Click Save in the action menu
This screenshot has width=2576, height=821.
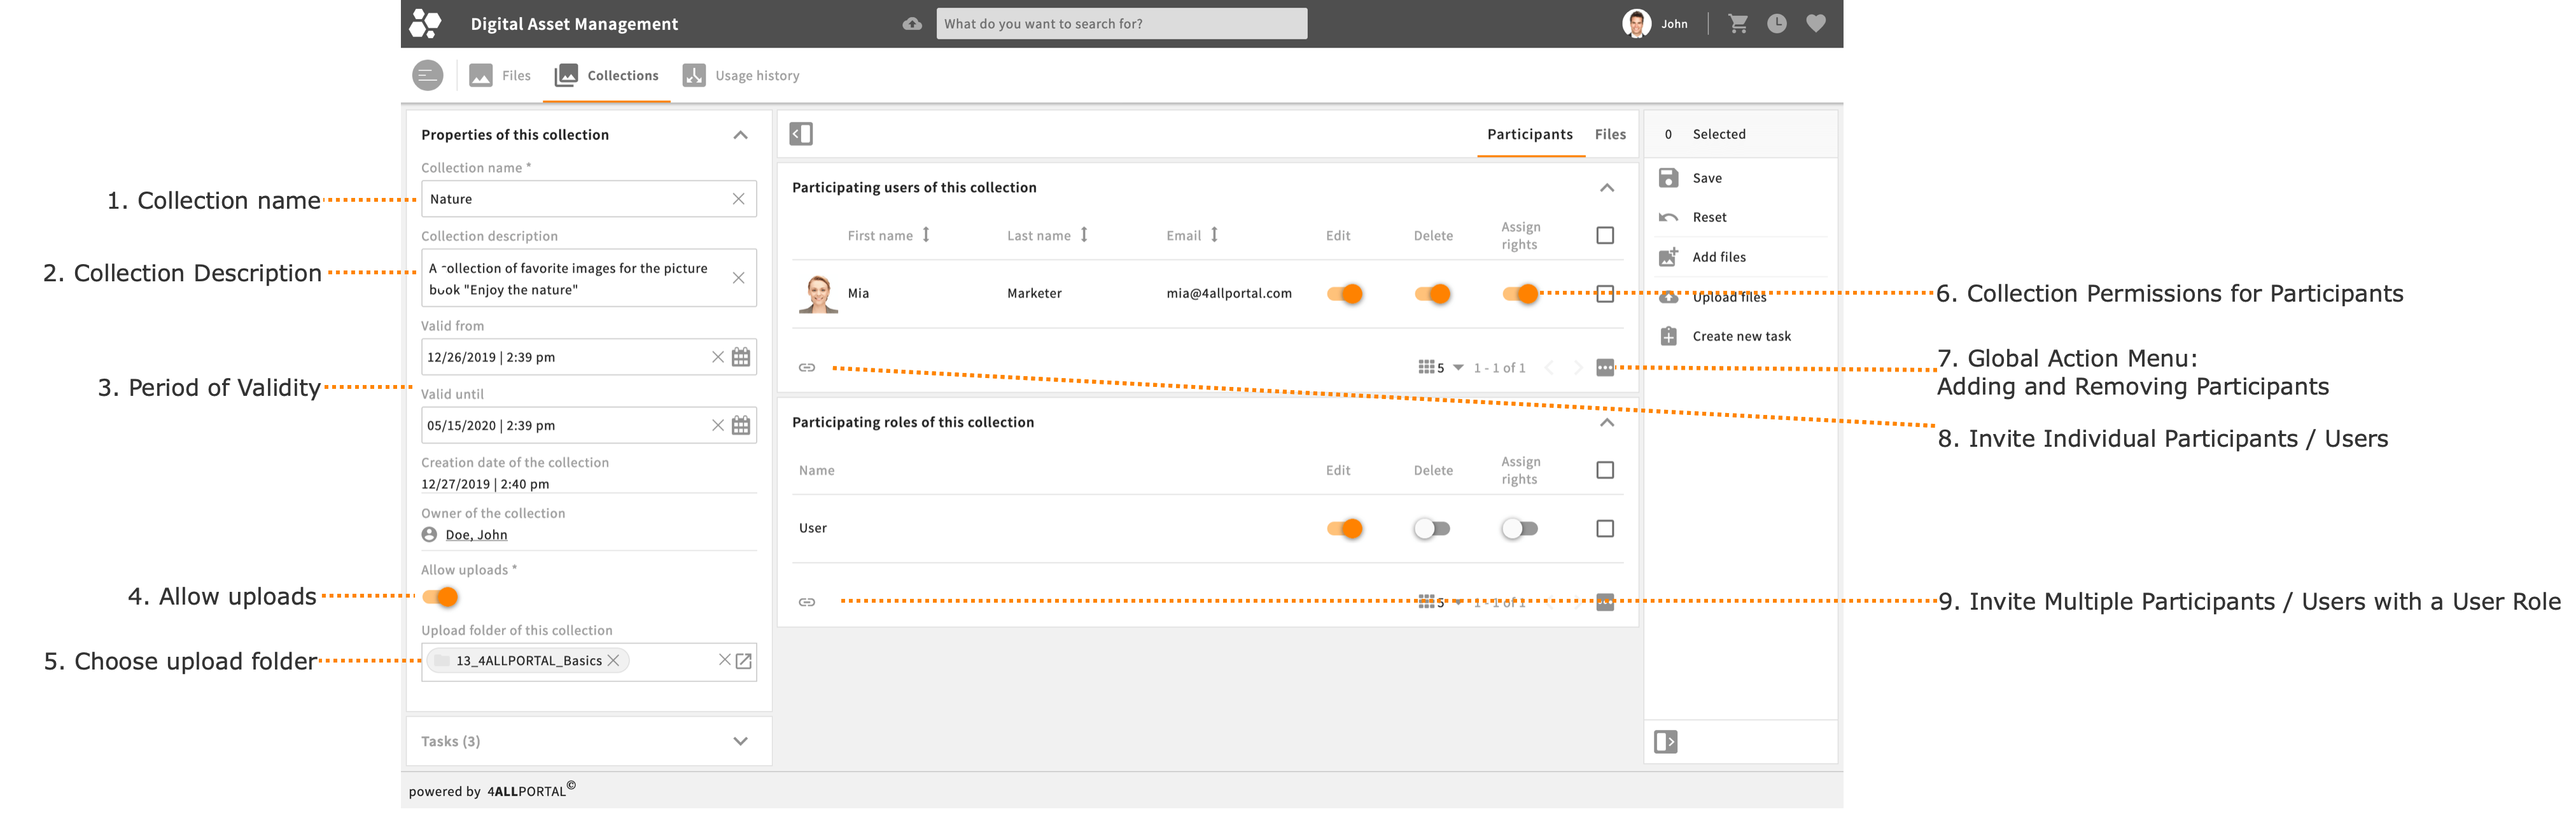1706,178
